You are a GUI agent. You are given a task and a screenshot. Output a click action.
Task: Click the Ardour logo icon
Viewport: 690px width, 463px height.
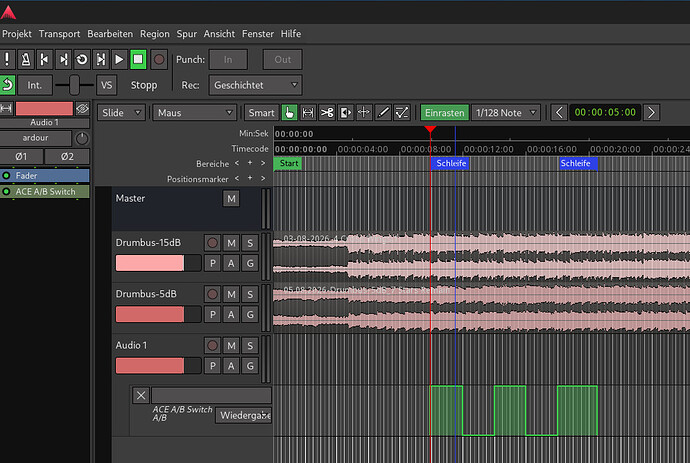tap(8, 12)
